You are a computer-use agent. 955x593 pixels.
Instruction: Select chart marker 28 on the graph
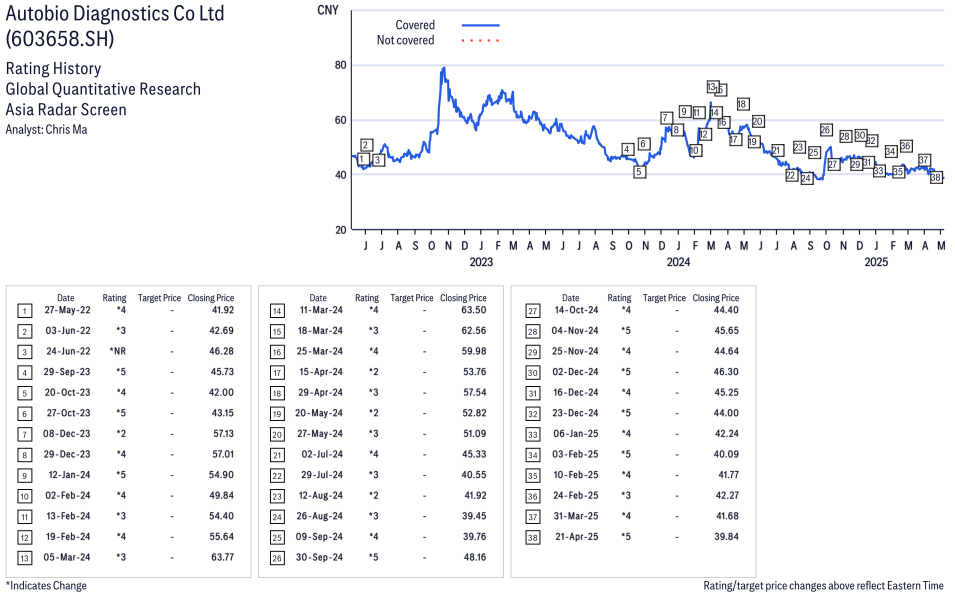point(845,136)
